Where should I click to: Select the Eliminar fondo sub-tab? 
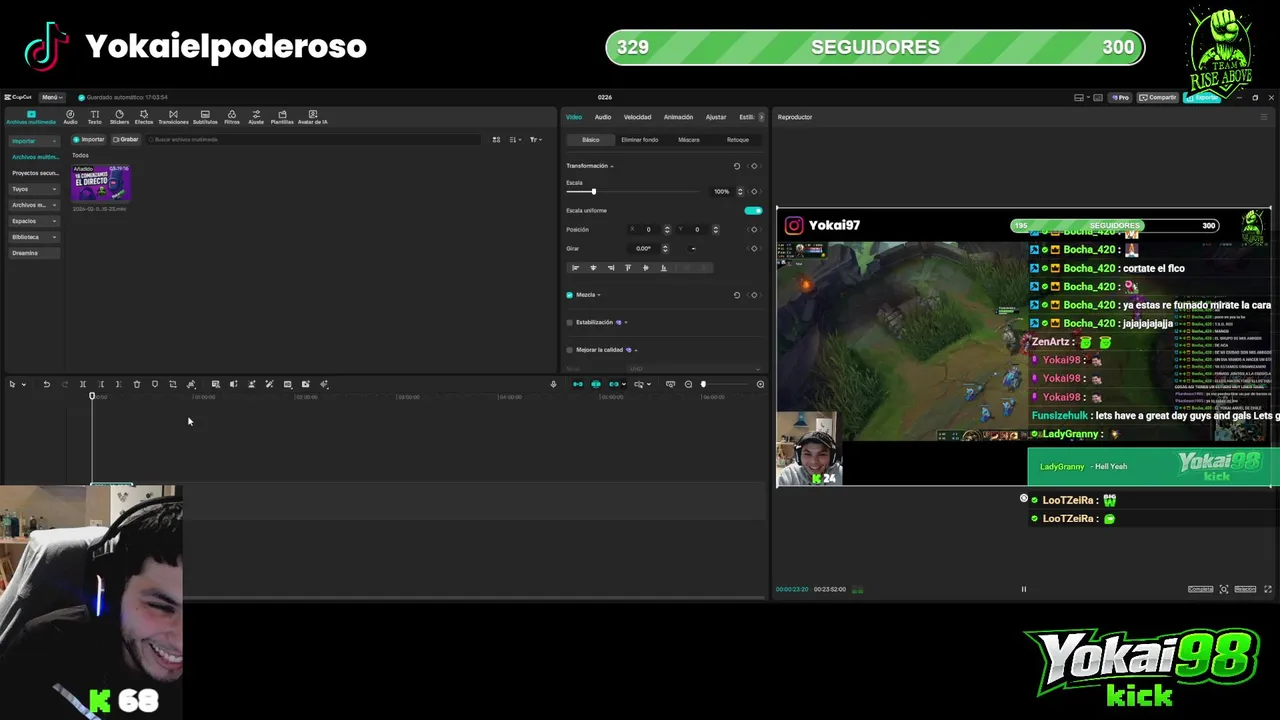[640, 140]
